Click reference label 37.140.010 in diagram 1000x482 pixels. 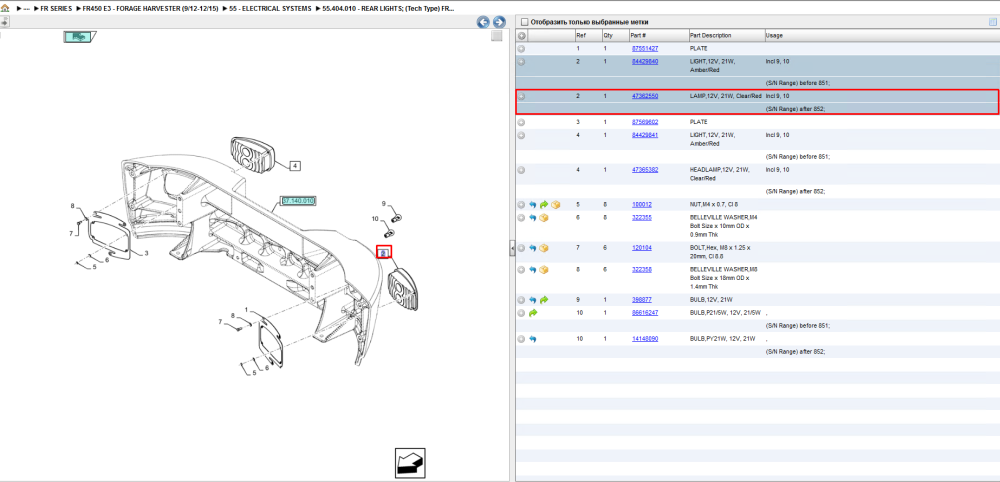[x=299, y=201]
